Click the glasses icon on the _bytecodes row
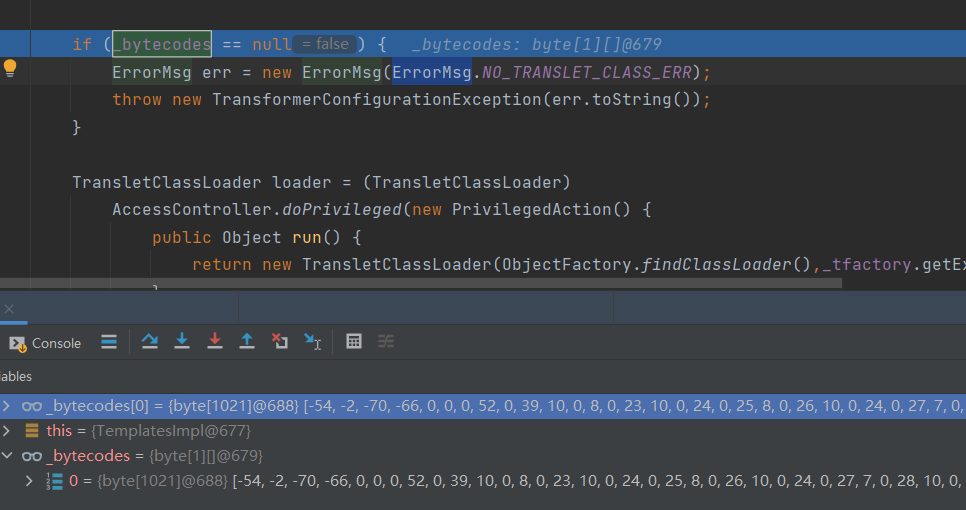 point(32,456)
